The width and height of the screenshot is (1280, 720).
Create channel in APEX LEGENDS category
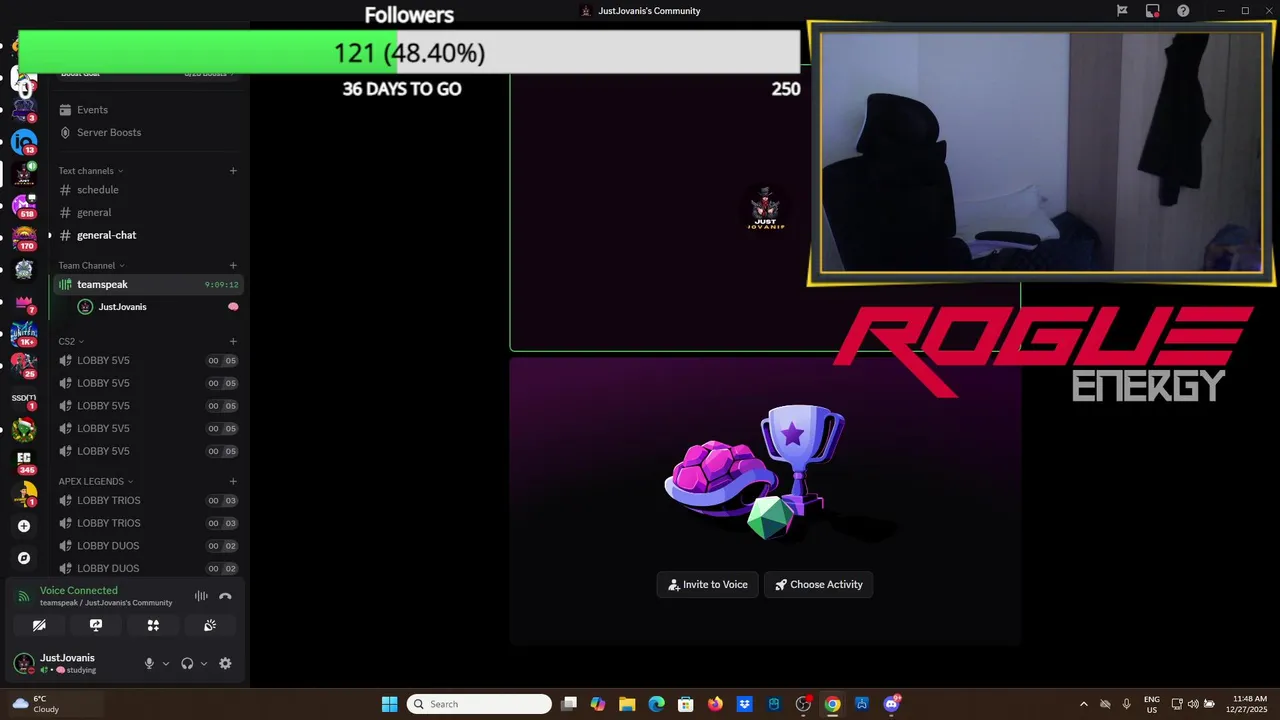[233, 481]
